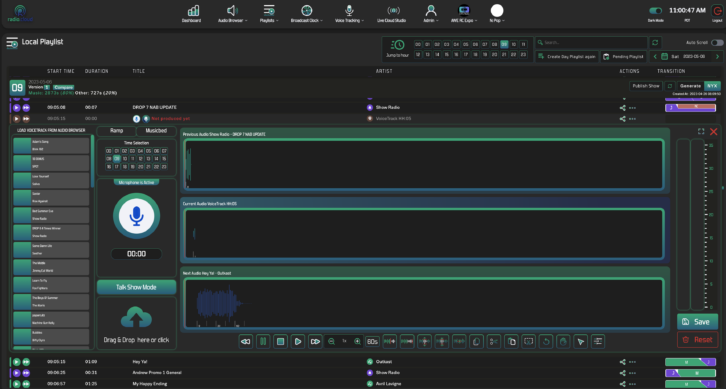Zoom in the waveform view
The width and height of the screenshot is (726, 389).
[357, 341]
